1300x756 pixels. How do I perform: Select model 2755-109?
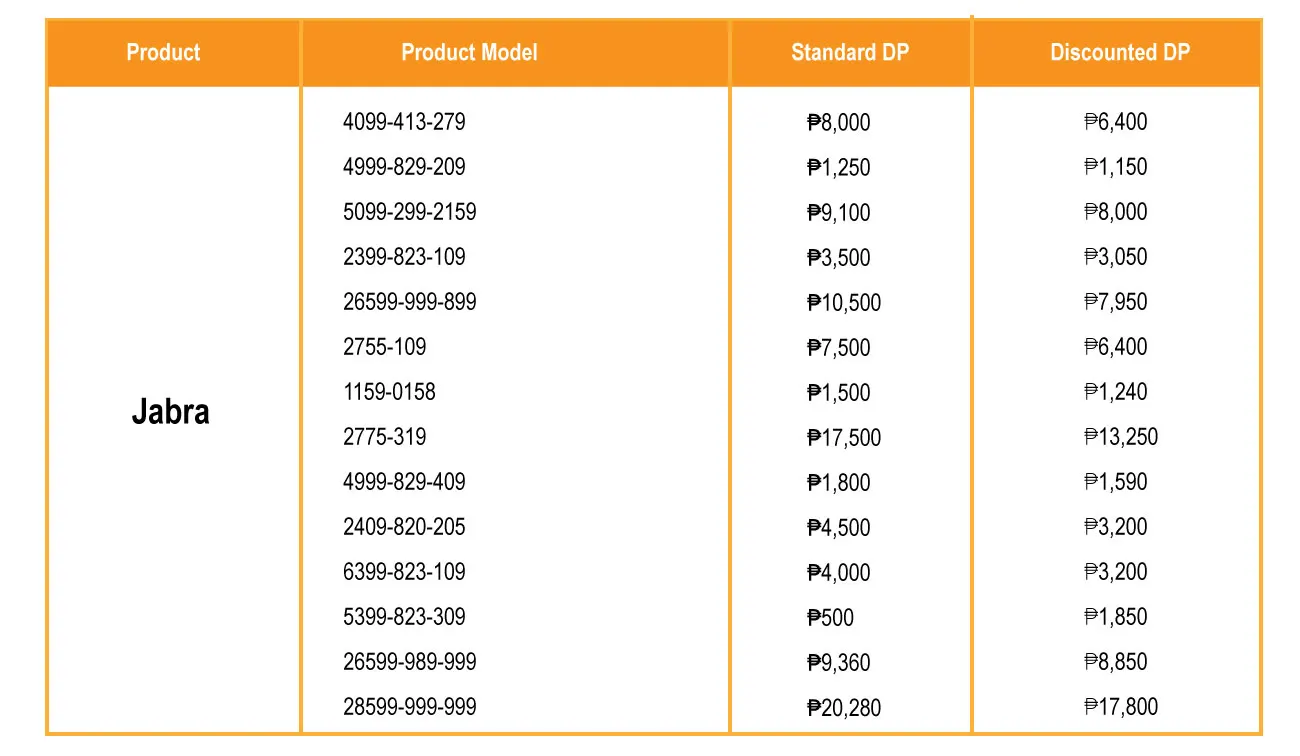coord(384,347)
